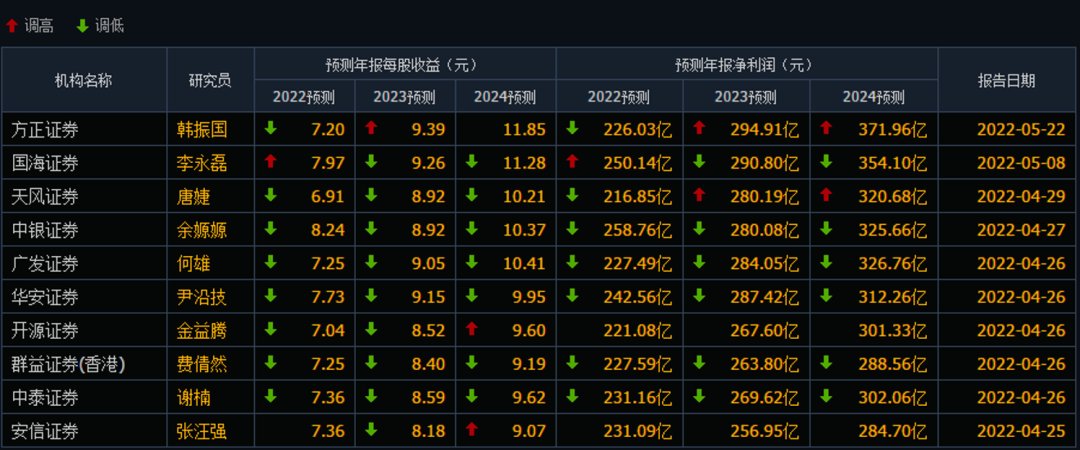Click the report date 2022-05-08
The width and height of the screenshot is (1080, 450).
pos(1021,163)
